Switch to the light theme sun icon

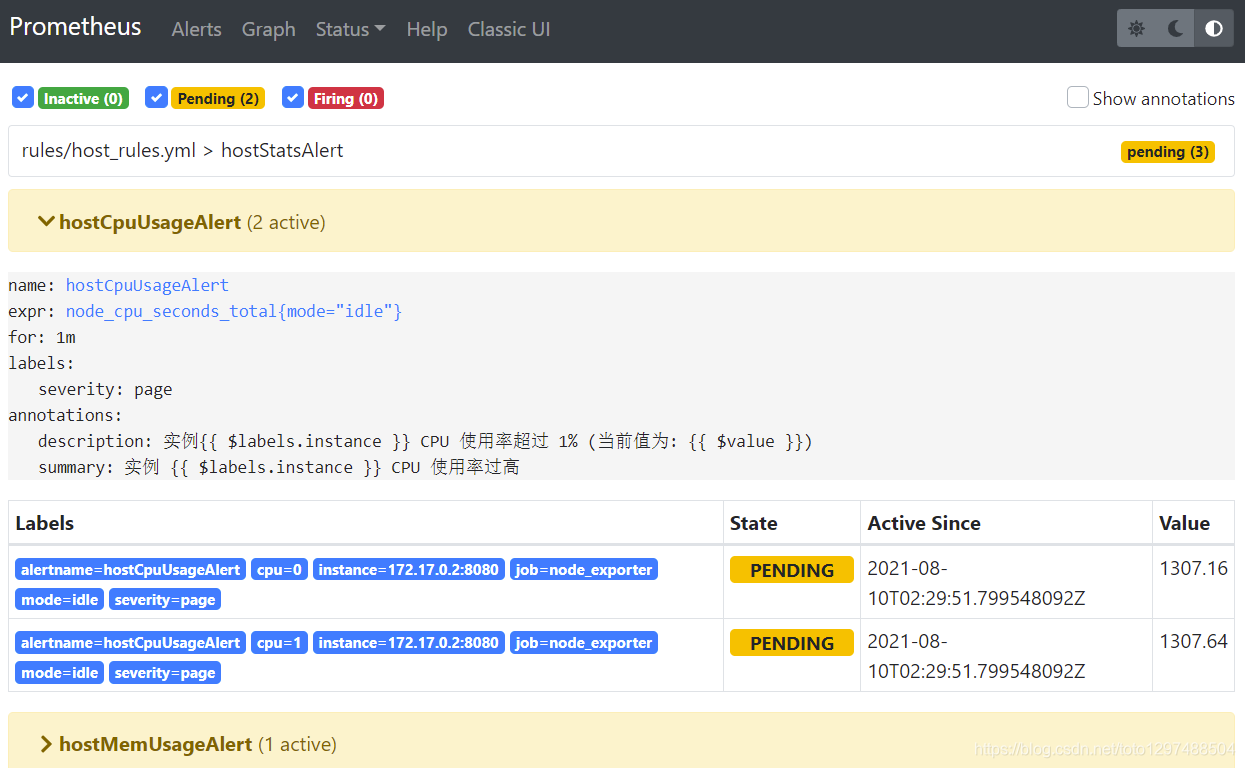click(x=1136, y=29)
